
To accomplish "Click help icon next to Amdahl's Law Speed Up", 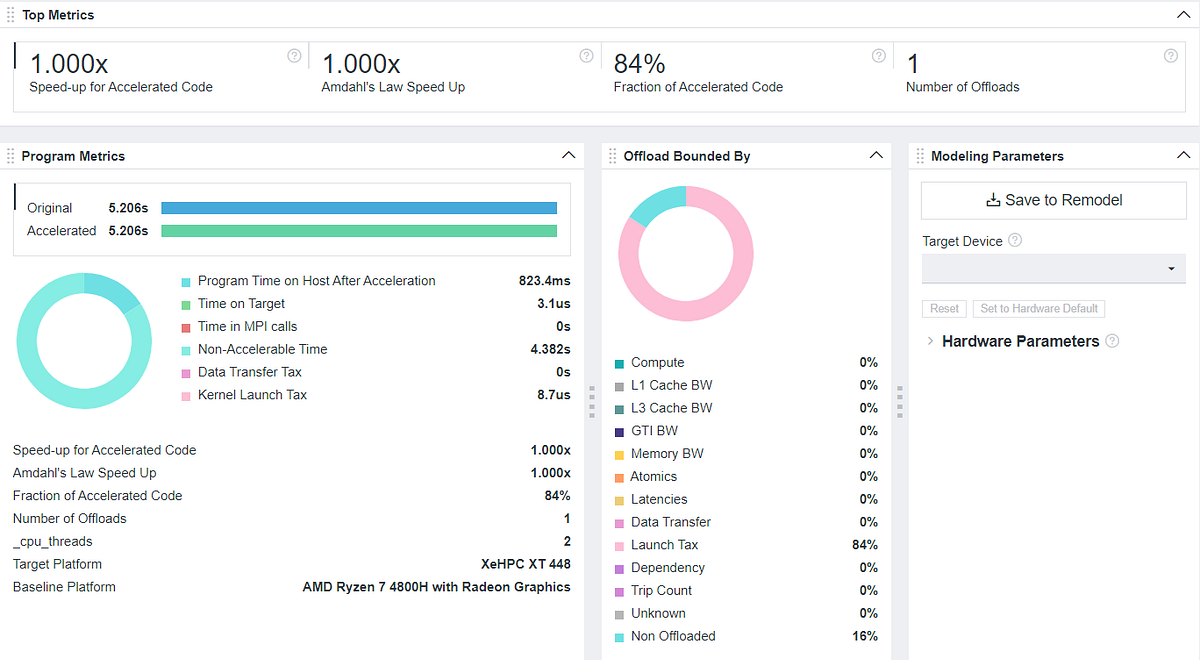I will [x=587, y=56].
